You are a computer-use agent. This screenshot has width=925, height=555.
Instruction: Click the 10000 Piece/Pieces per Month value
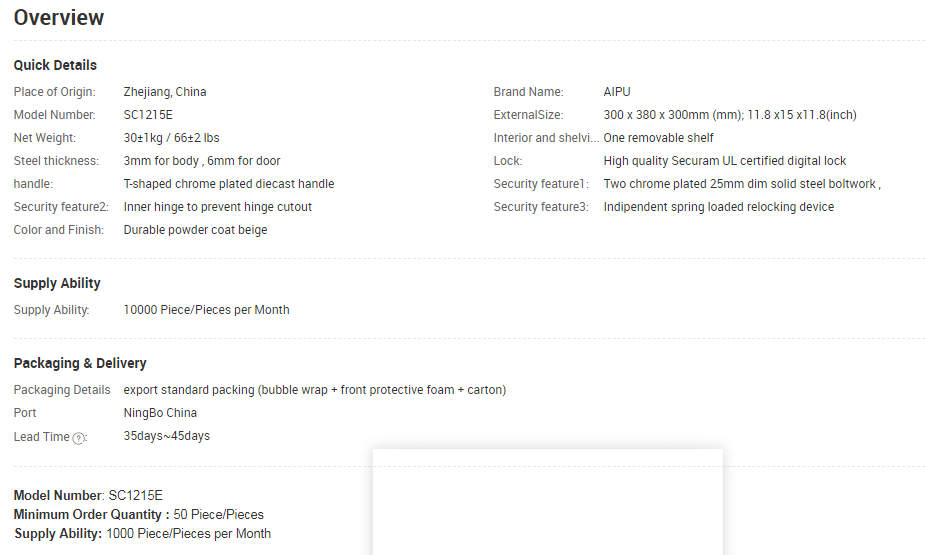(206, 310)
